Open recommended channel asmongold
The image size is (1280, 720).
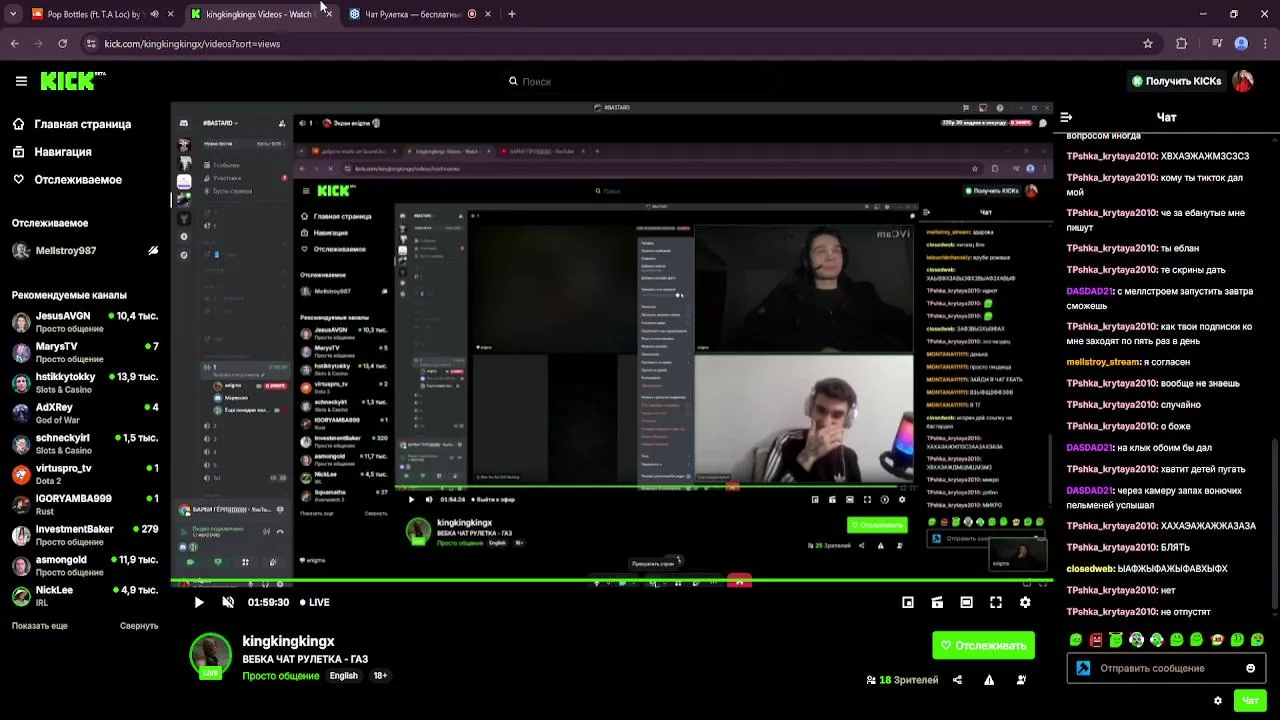click(85, 566)
